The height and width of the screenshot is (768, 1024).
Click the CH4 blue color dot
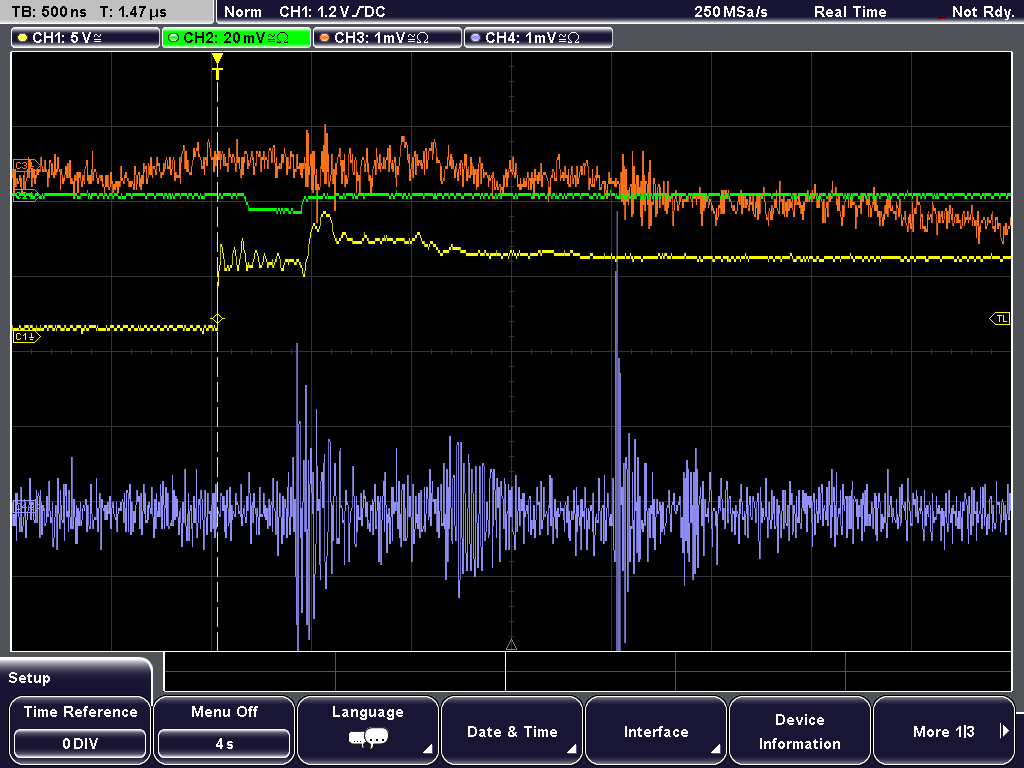475,38
